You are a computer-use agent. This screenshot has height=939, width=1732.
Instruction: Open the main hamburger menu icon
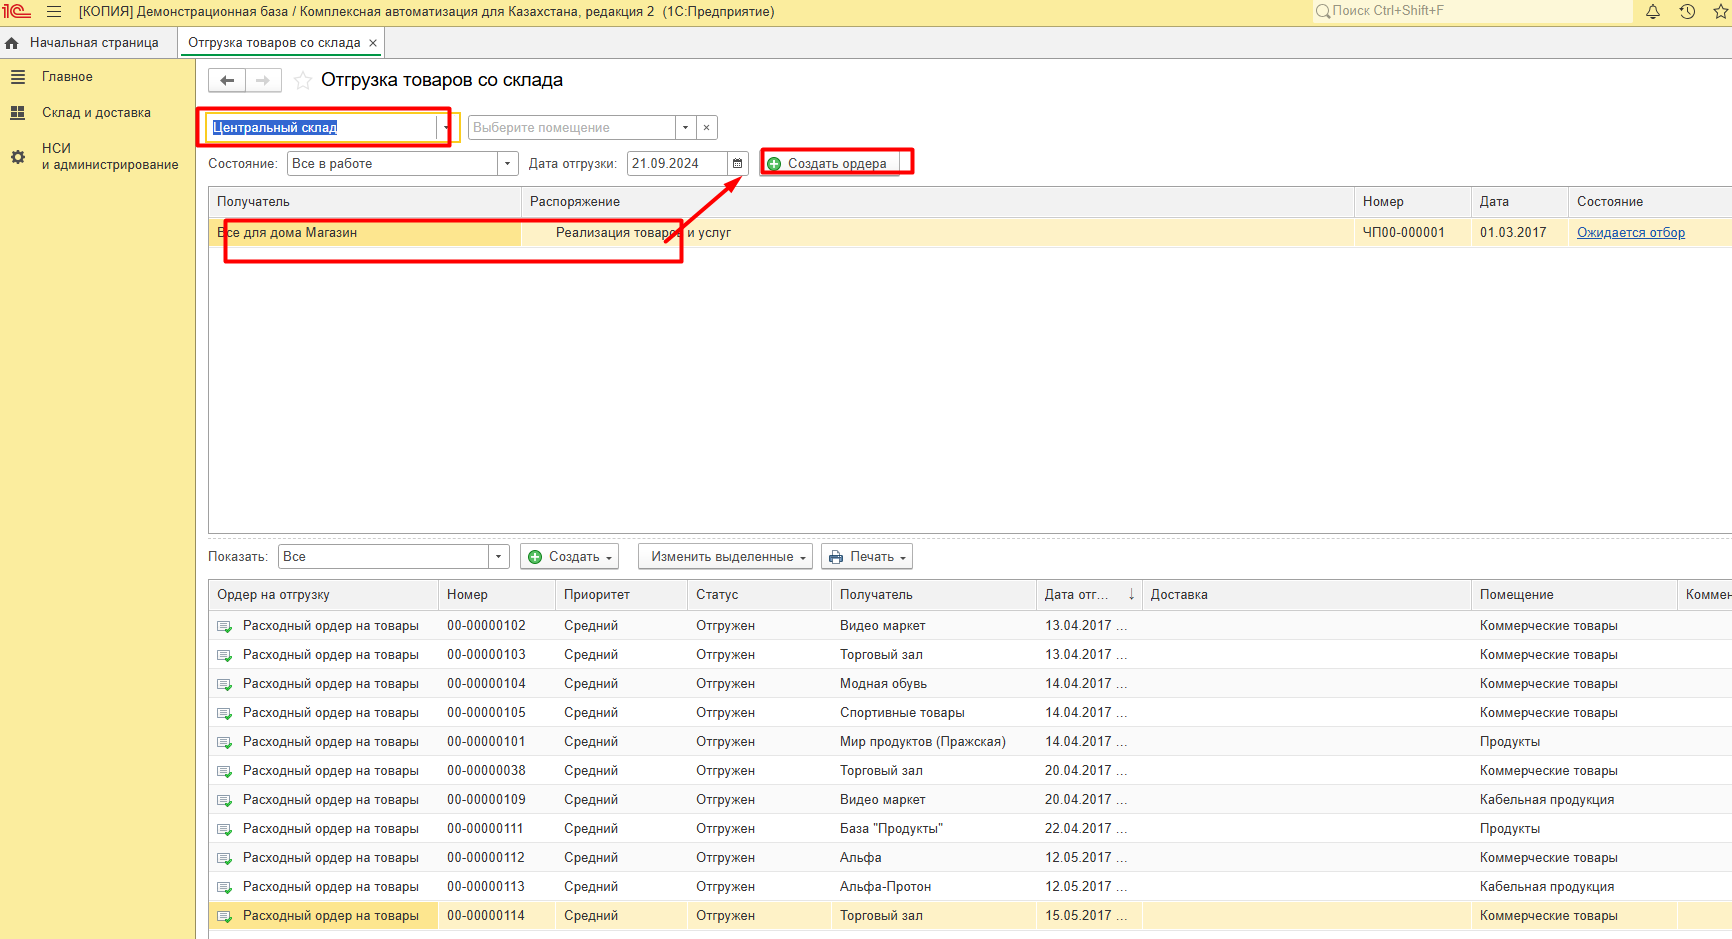point(54,12)
